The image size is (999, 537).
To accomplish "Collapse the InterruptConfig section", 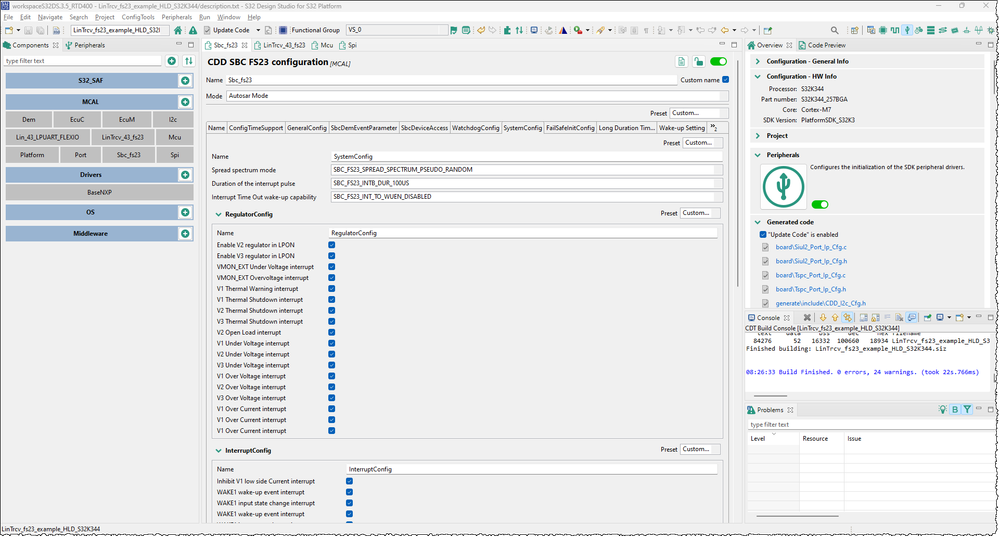I will (219, 450).
